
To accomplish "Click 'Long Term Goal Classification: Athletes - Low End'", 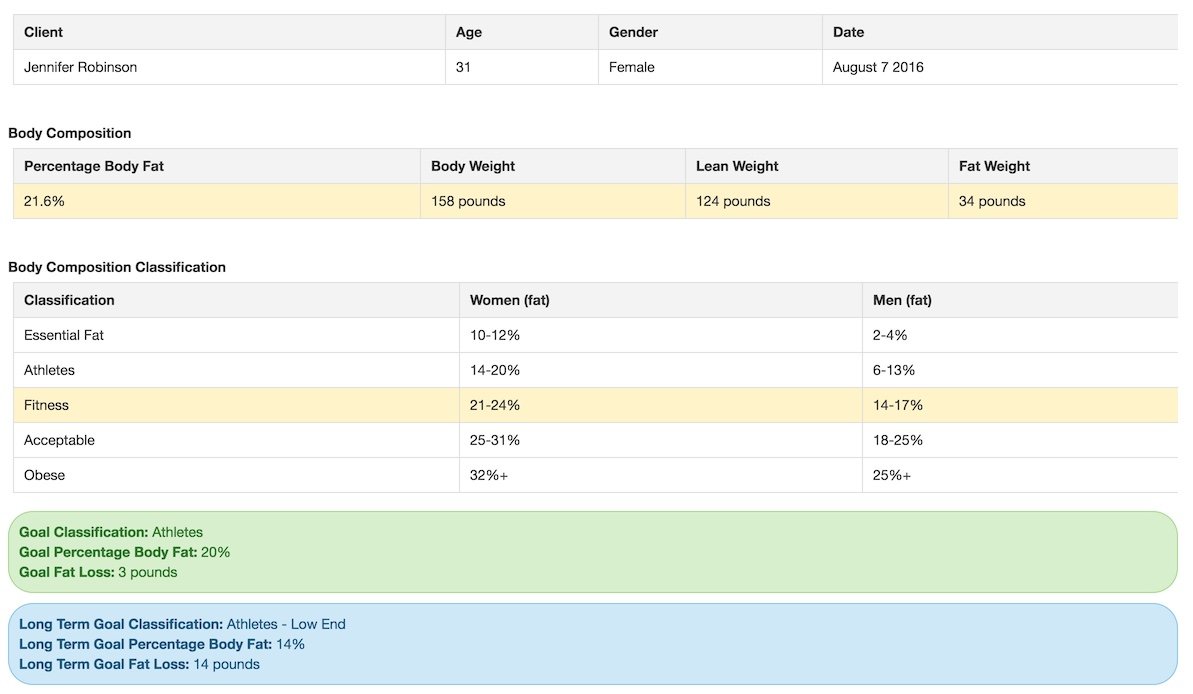I will point(183,624).
